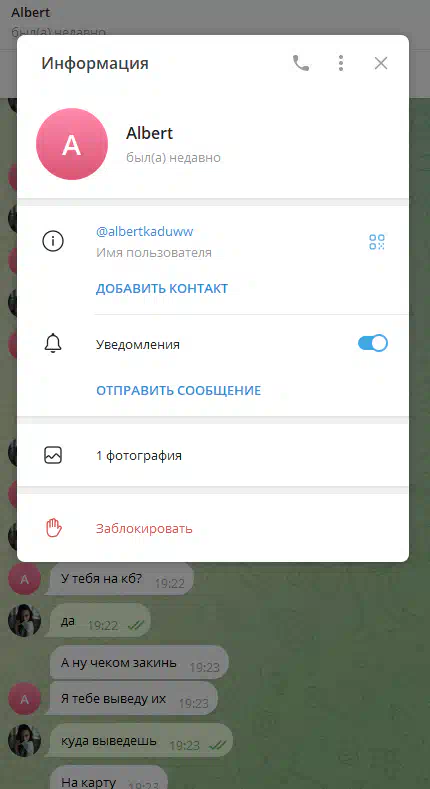The height and width of the screenshot is (789, 430).
Task: Open the photo icon next to 1 фотография
Action: [53, 455]
